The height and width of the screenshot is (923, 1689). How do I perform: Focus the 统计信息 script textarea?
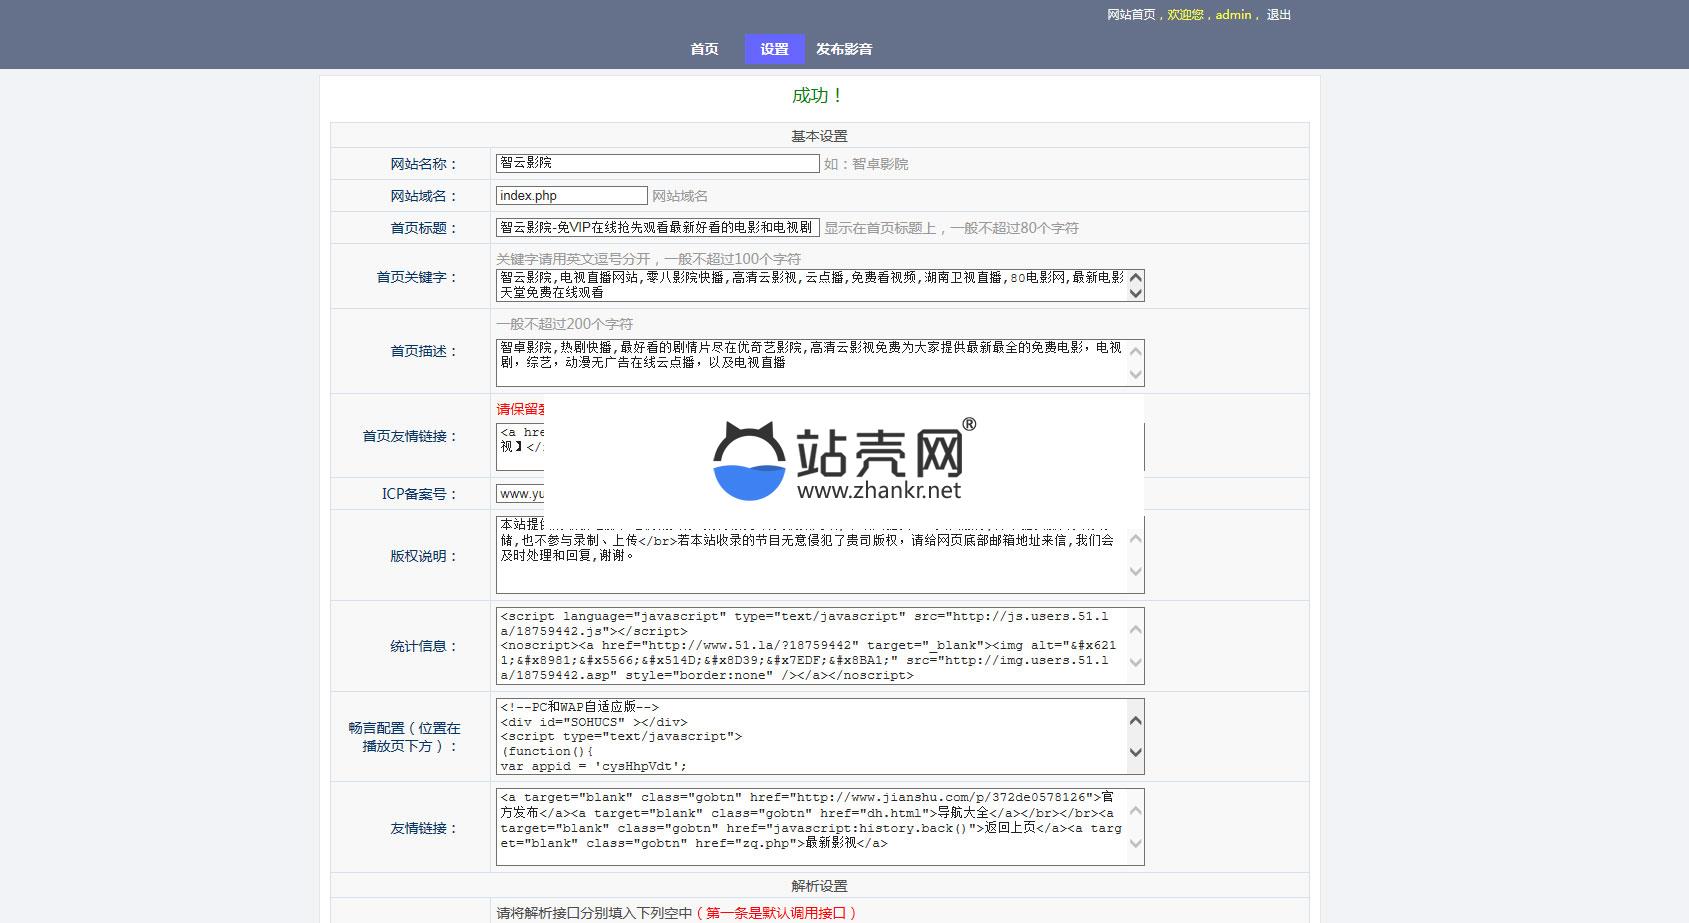coord(810,646)
